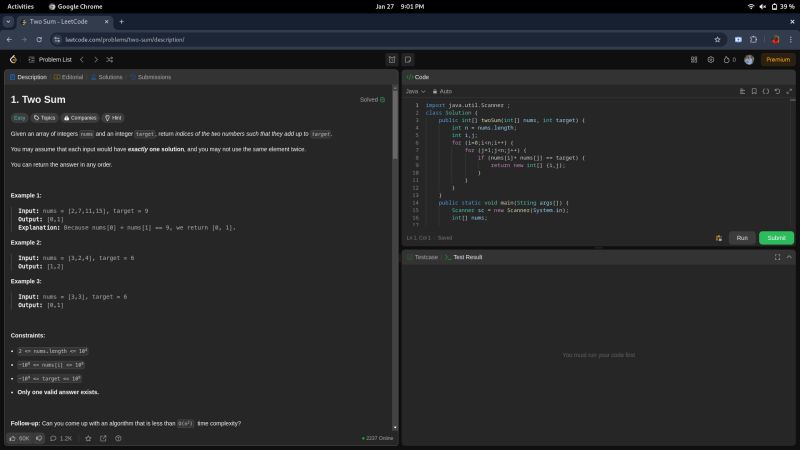Click the icon left of Run
The height and width of the screenshot is (450, 800).
click(x=719, y=238)
